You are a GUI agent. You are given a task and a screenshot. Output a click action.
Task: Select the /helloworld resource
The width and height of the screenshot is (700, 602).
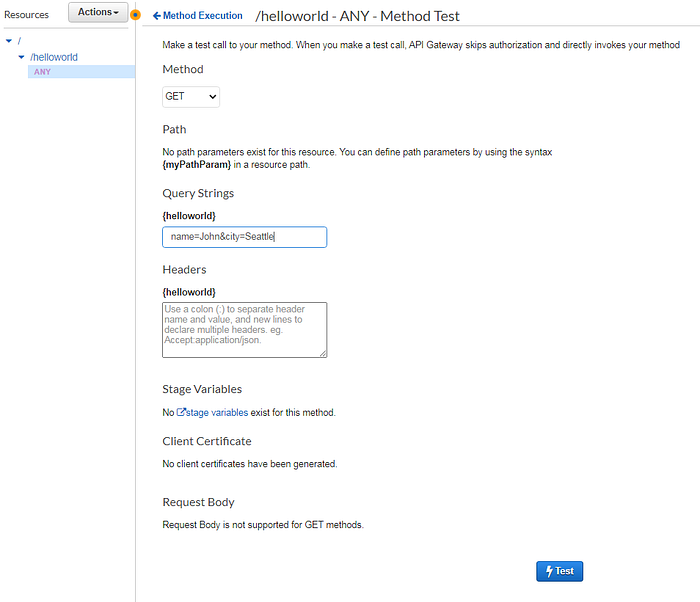point(54,57)
